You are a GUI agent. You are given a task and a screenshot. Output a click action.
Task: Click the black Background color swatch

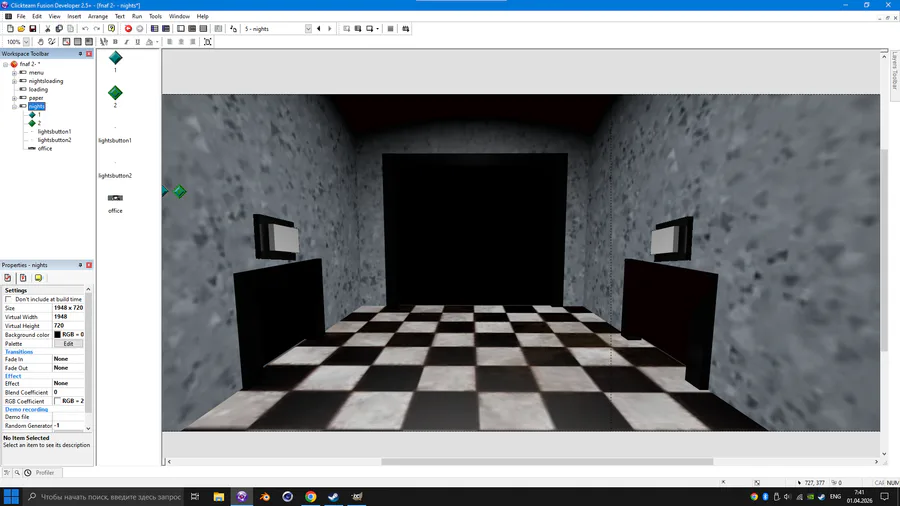point(57,334)
